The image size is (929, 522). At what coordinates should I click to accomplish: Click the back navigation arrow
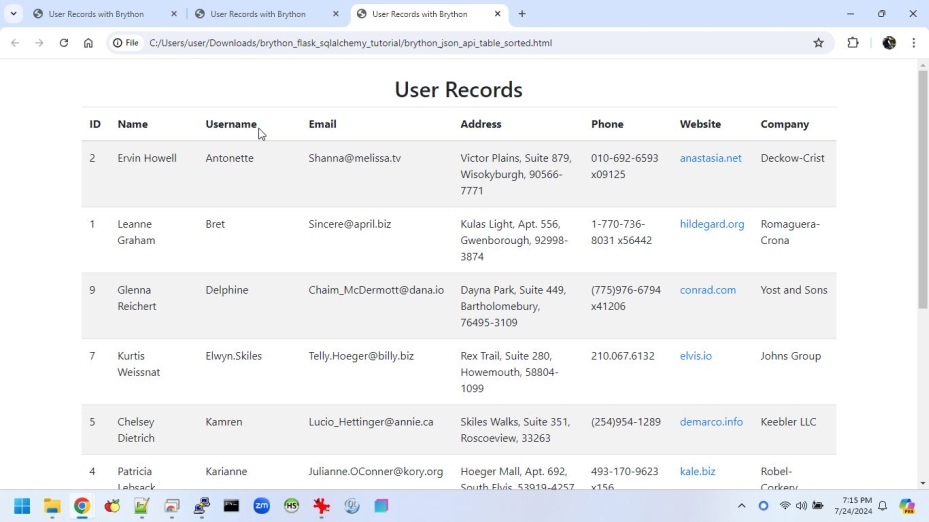point(15,43)
